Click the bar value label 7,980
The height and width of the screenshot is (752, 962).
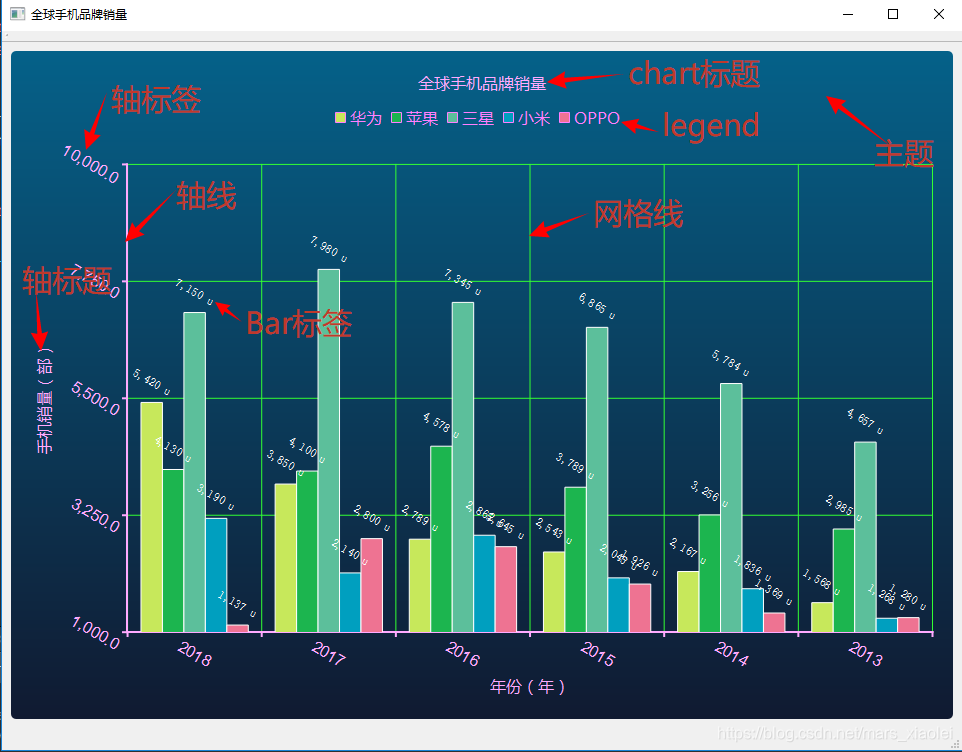[x=329, y=249]
